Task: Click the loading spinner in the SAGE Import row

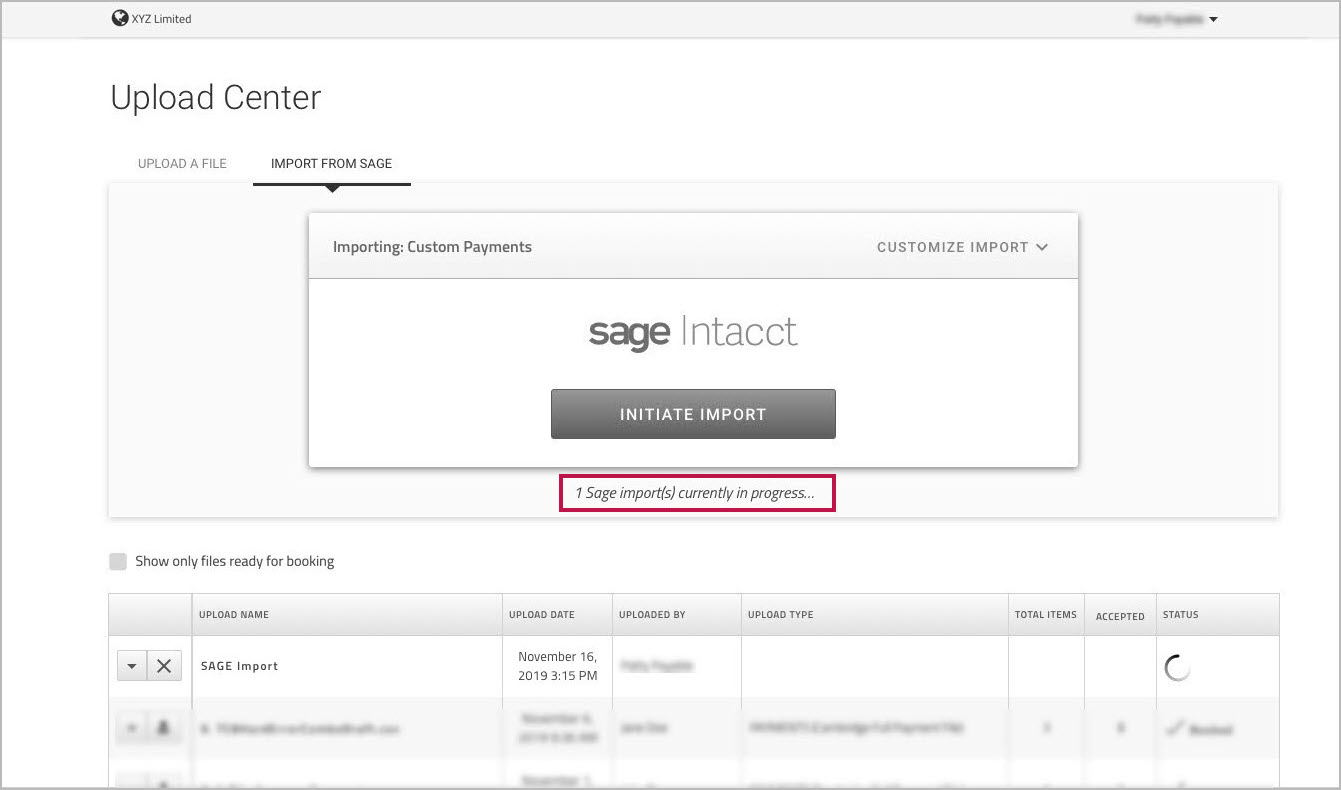Action: point(1177,668)
